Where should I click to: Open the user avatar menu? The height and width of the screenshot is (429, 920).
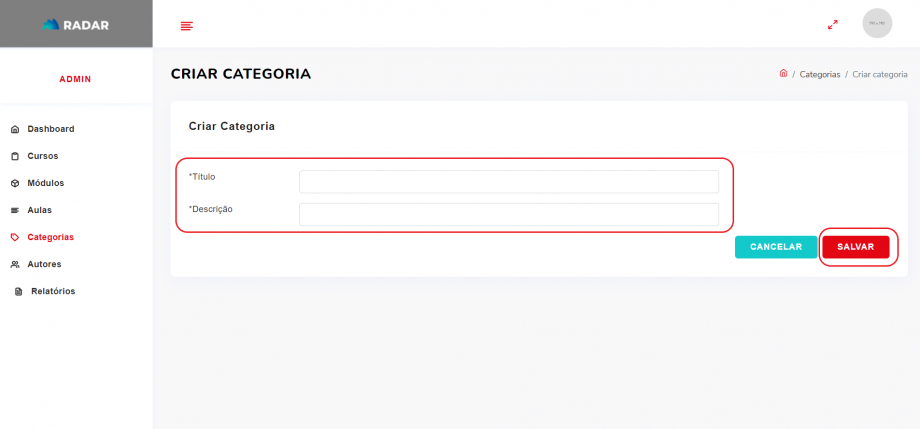point(877,24)
